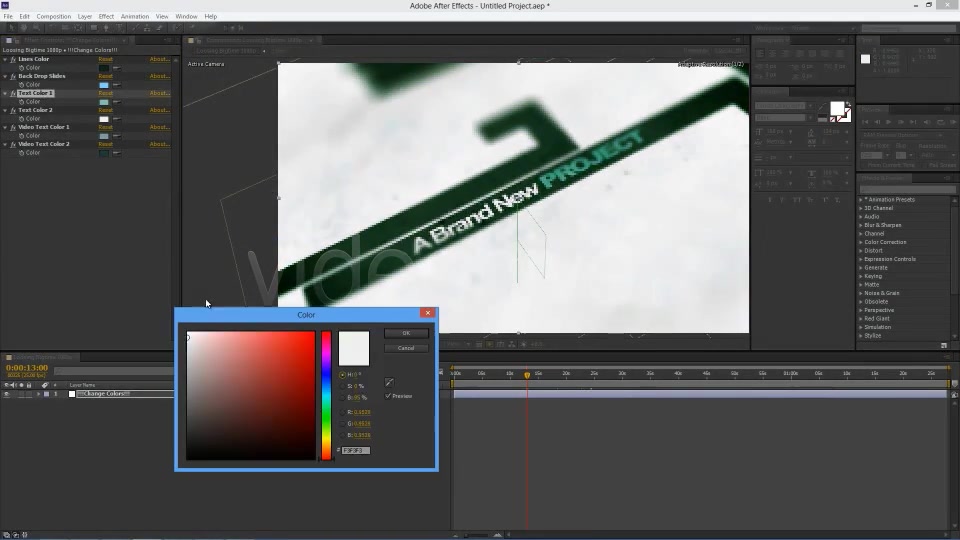
Task: Click the Back Drop Slides blue color swatch
Action: click(104, 85)
